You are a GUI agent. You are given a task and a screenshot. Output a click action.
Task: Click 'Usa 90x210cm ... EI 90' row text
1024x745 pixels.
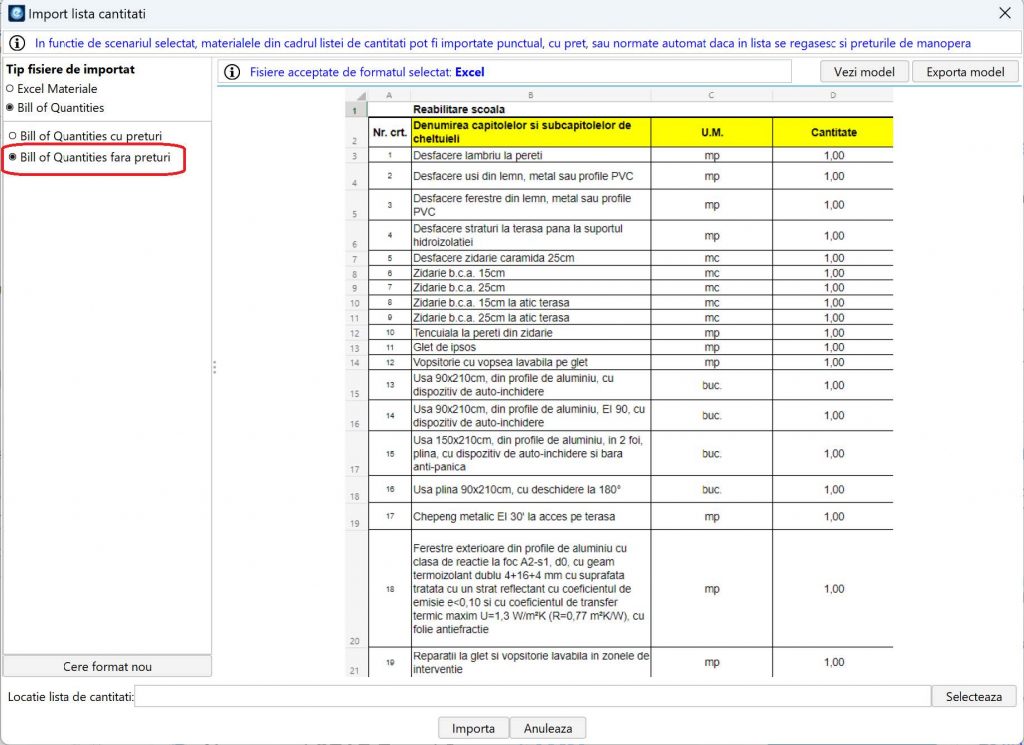point(529,416)
